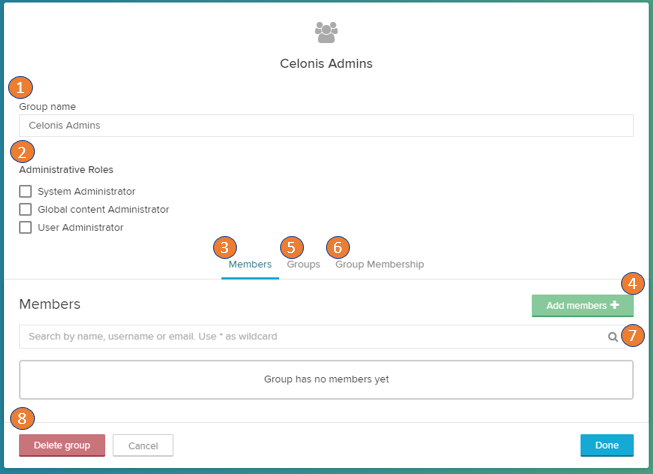Click the group people icon at top
The image size is (653, 474).
[x=326, y=33]
